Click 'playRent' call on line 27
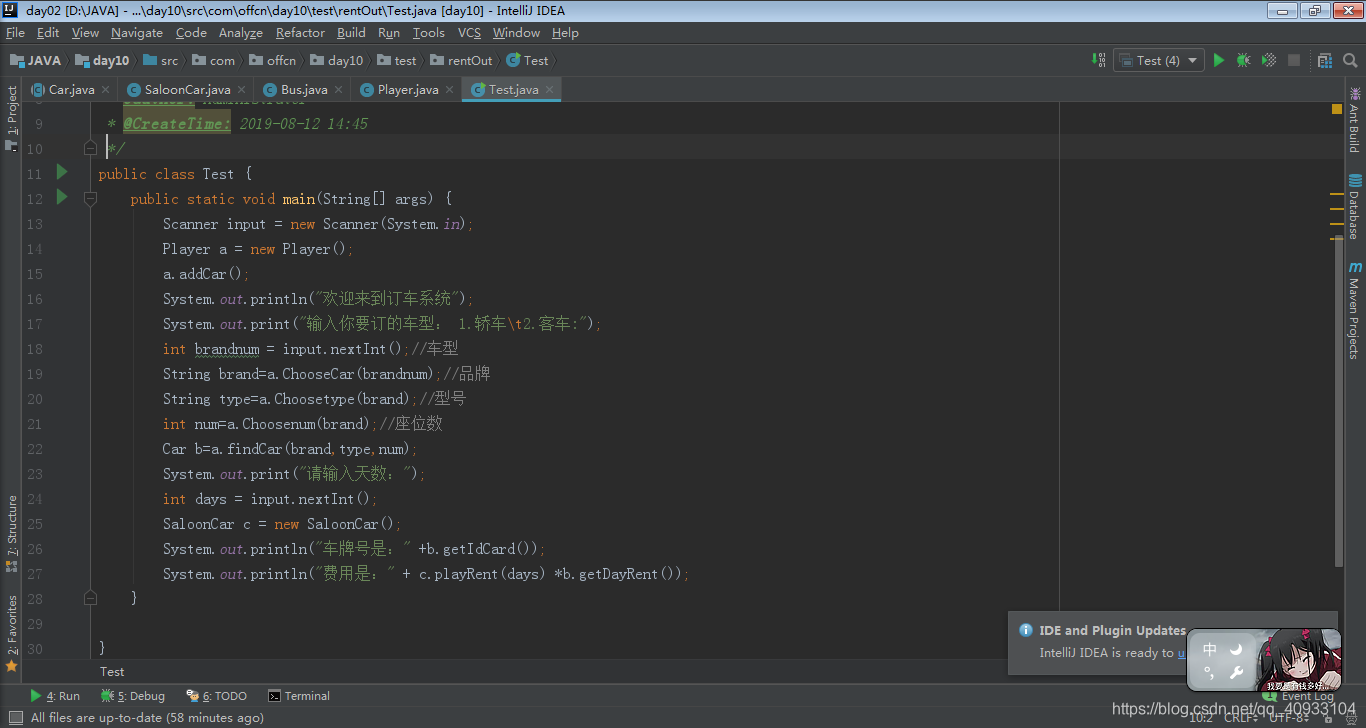 point(466,574)
